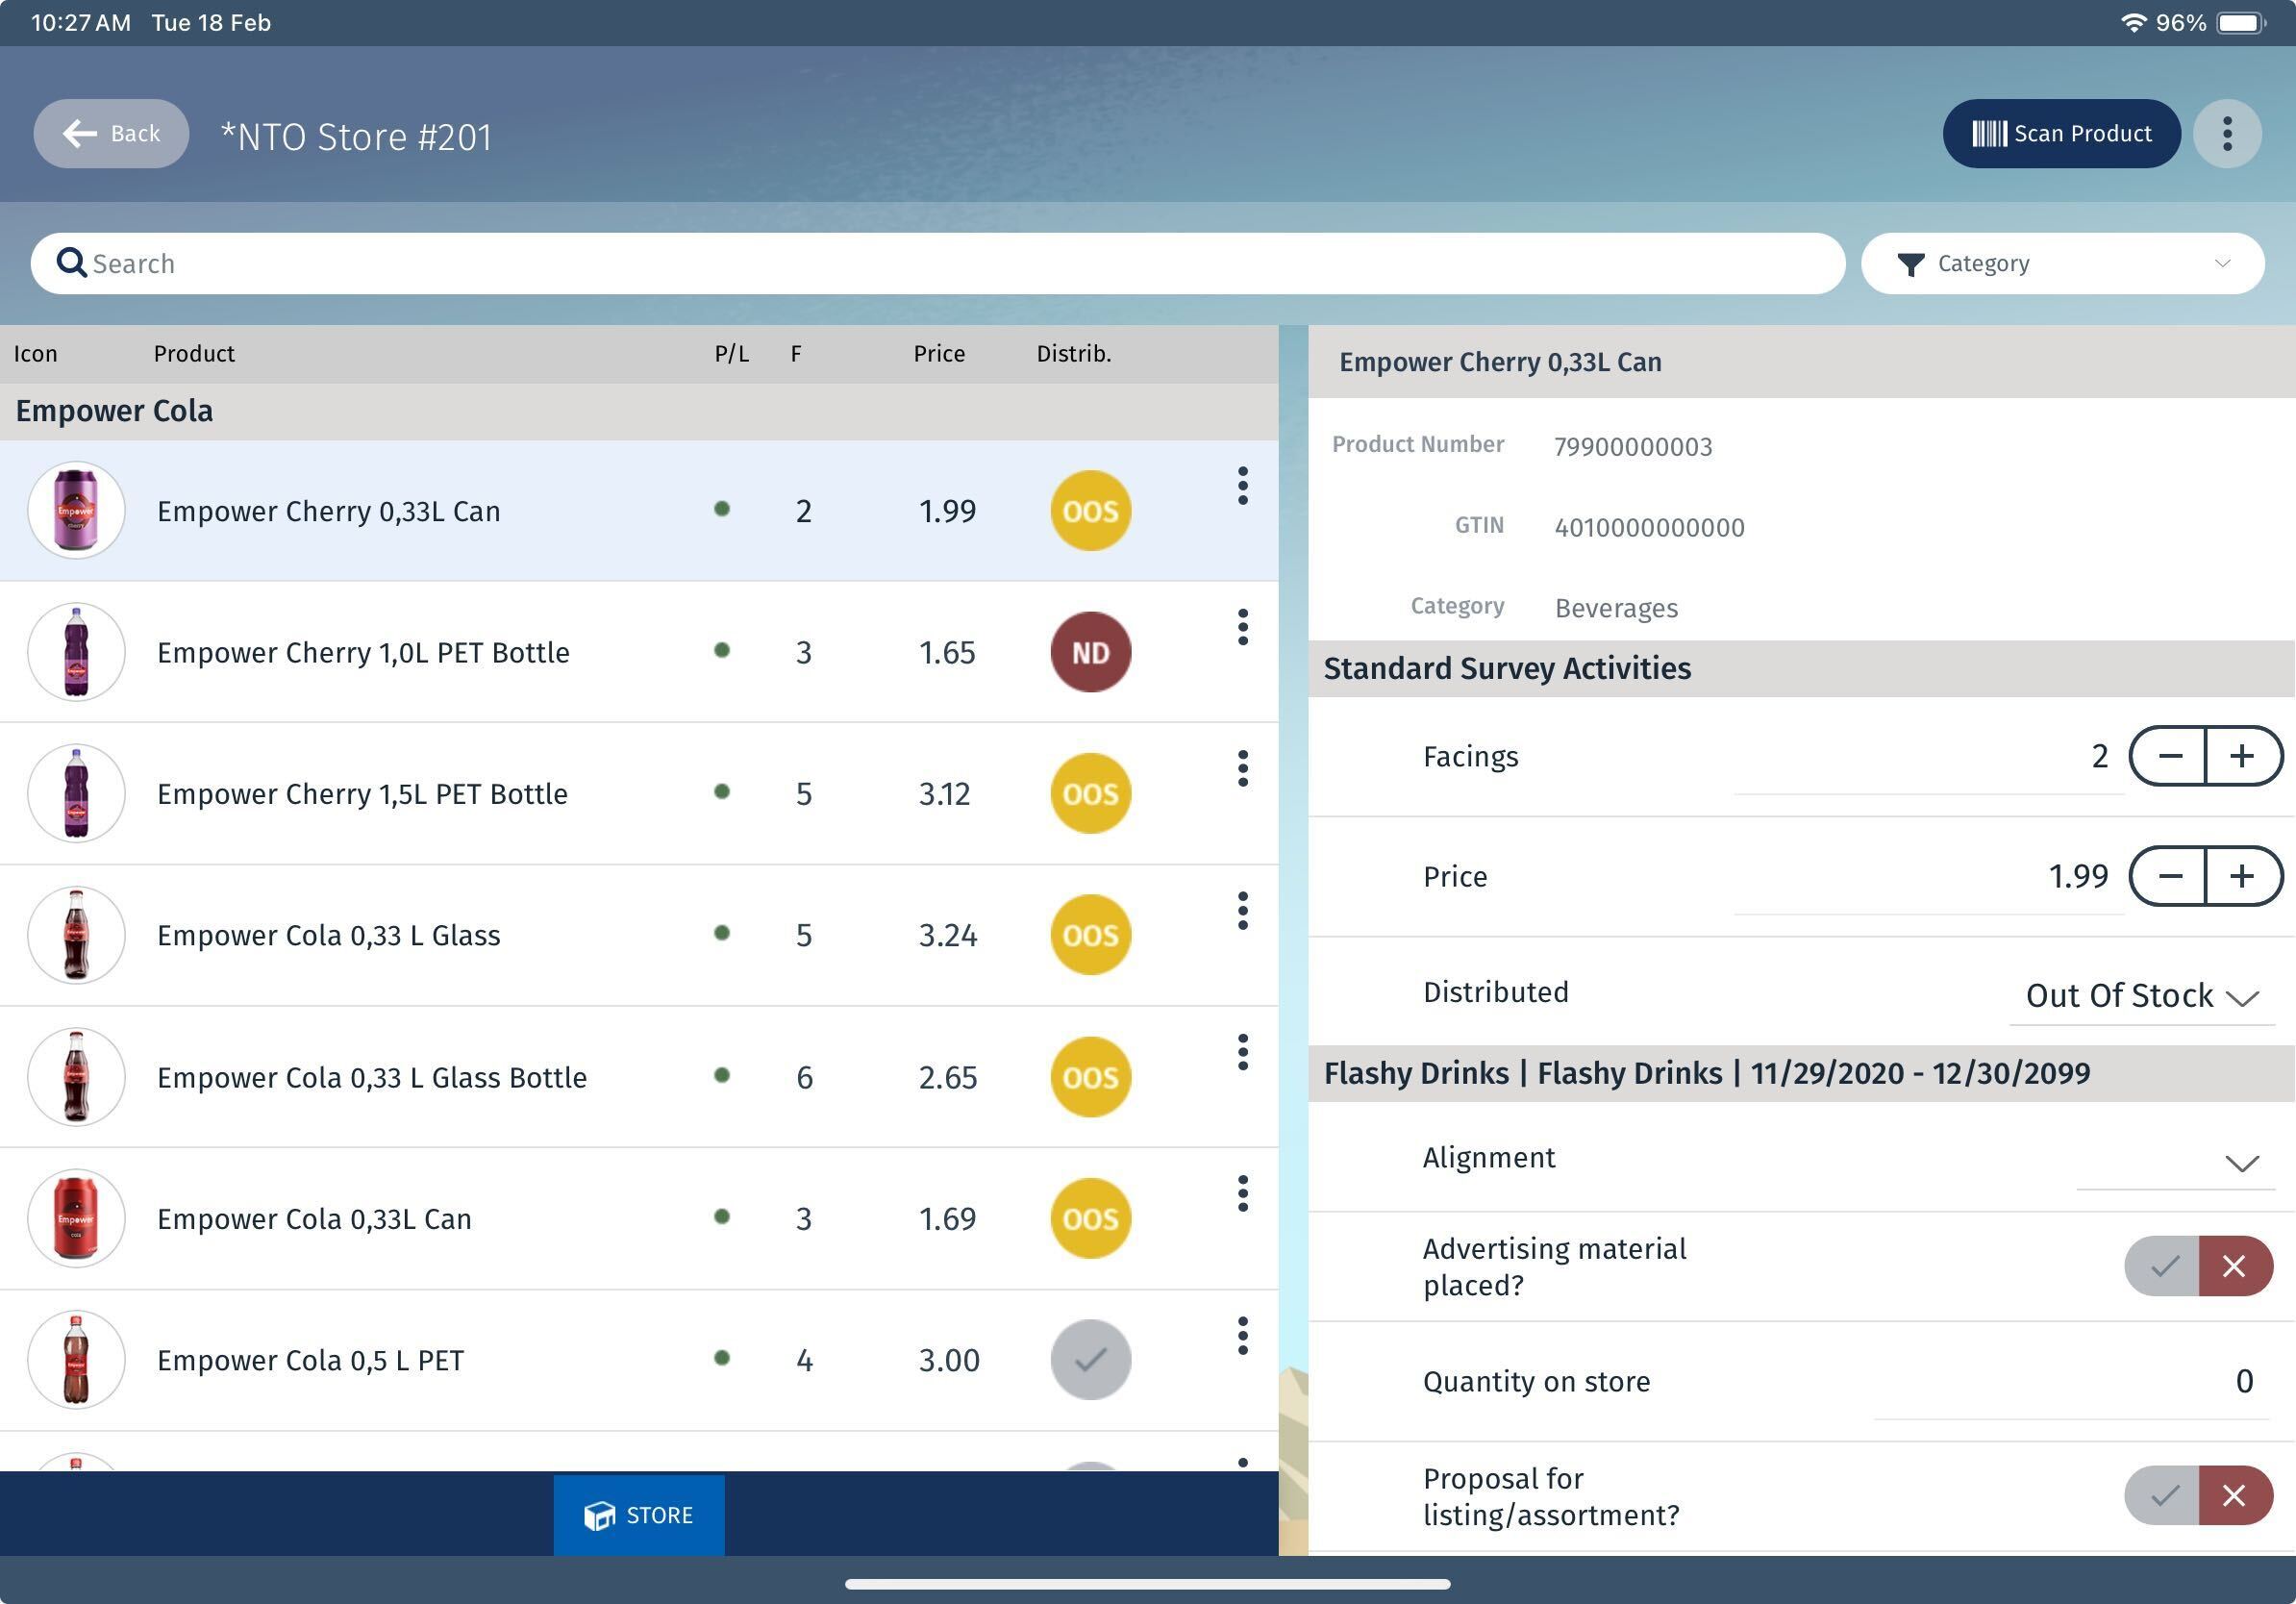Screen dimensions: 2296x1604
Task: Tap checkmark badge for Empower Cola 0,5 L PET
Action: coord(1090,1360)
